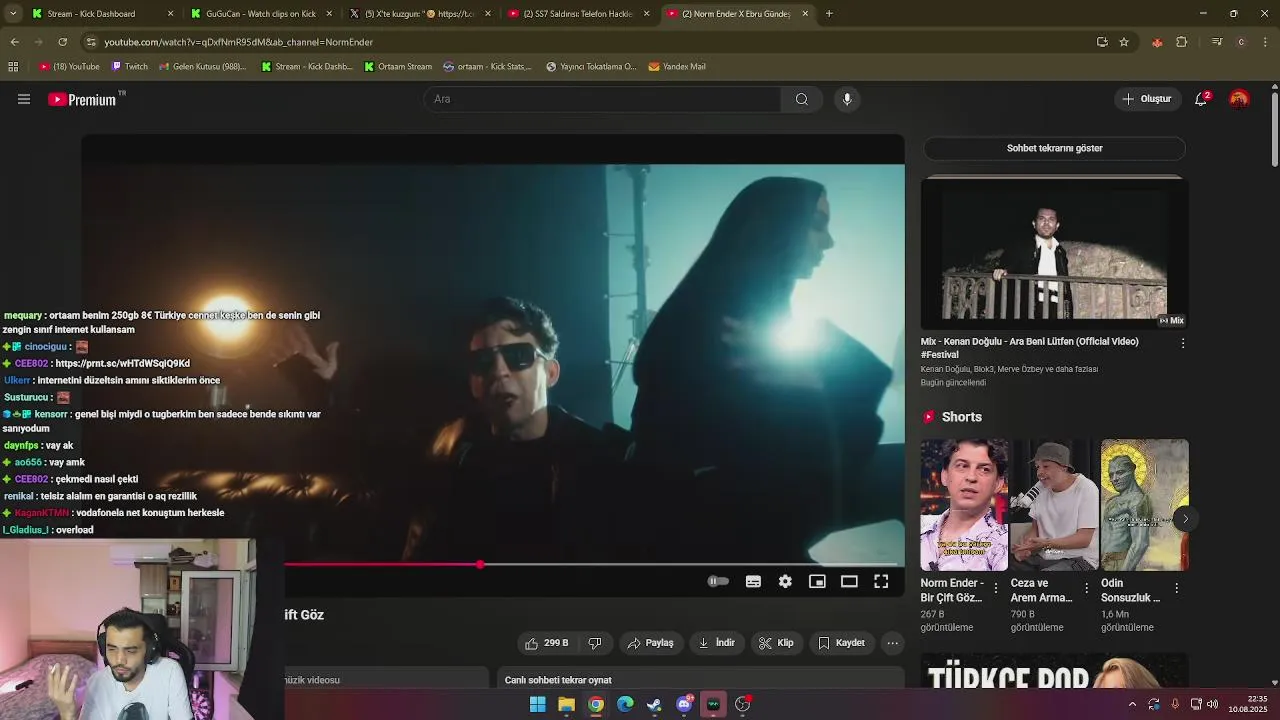Open Ceza ve Arem Arma short
This screenshot has width=1280, height=720.
[1054, 505]
